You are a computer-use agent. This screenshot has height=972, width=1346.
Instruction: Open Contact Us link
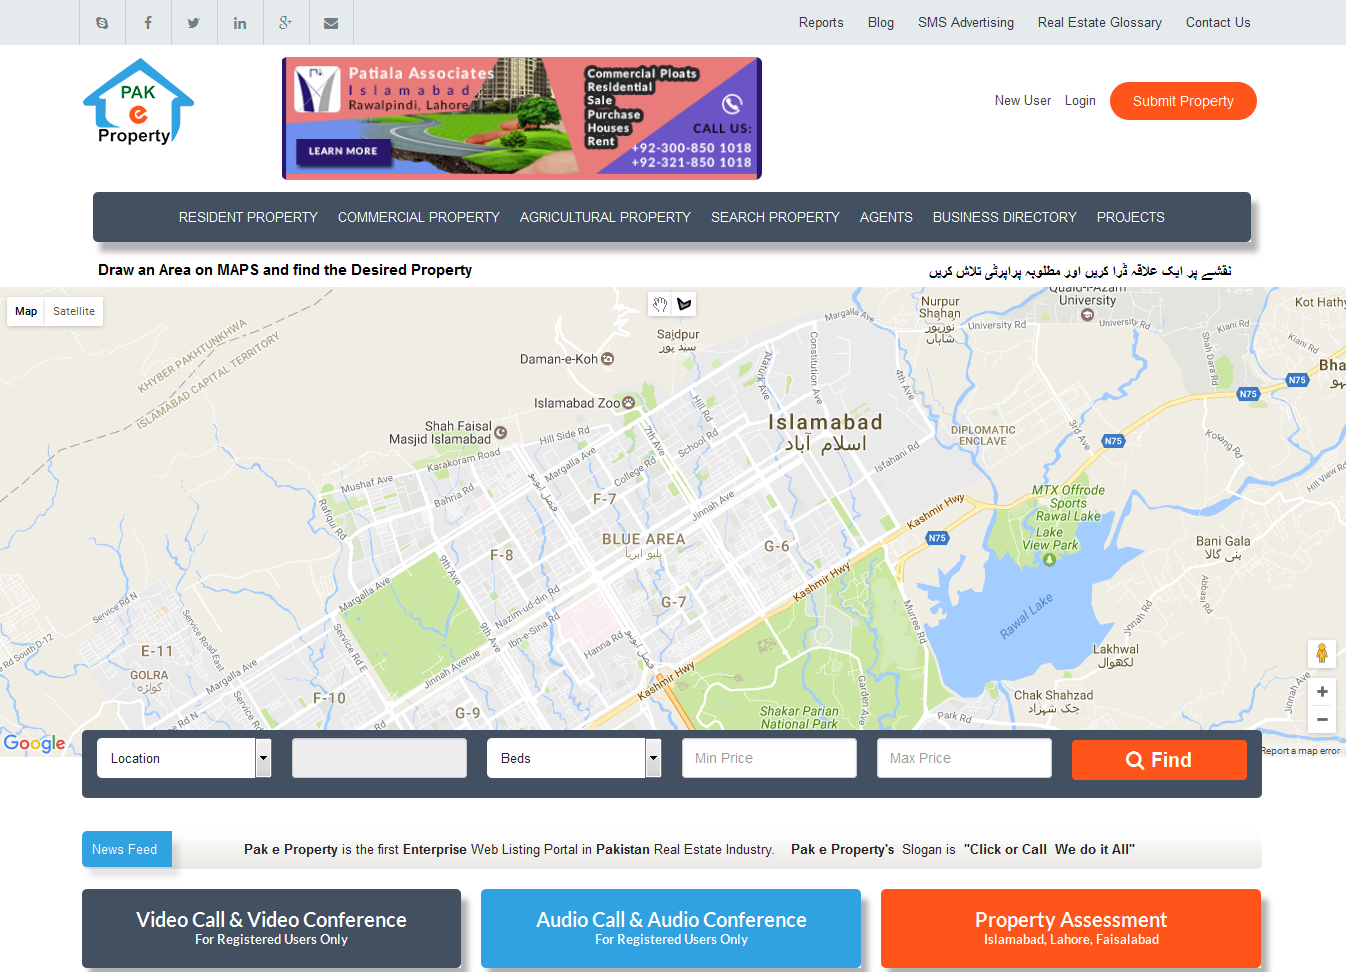1218,22
